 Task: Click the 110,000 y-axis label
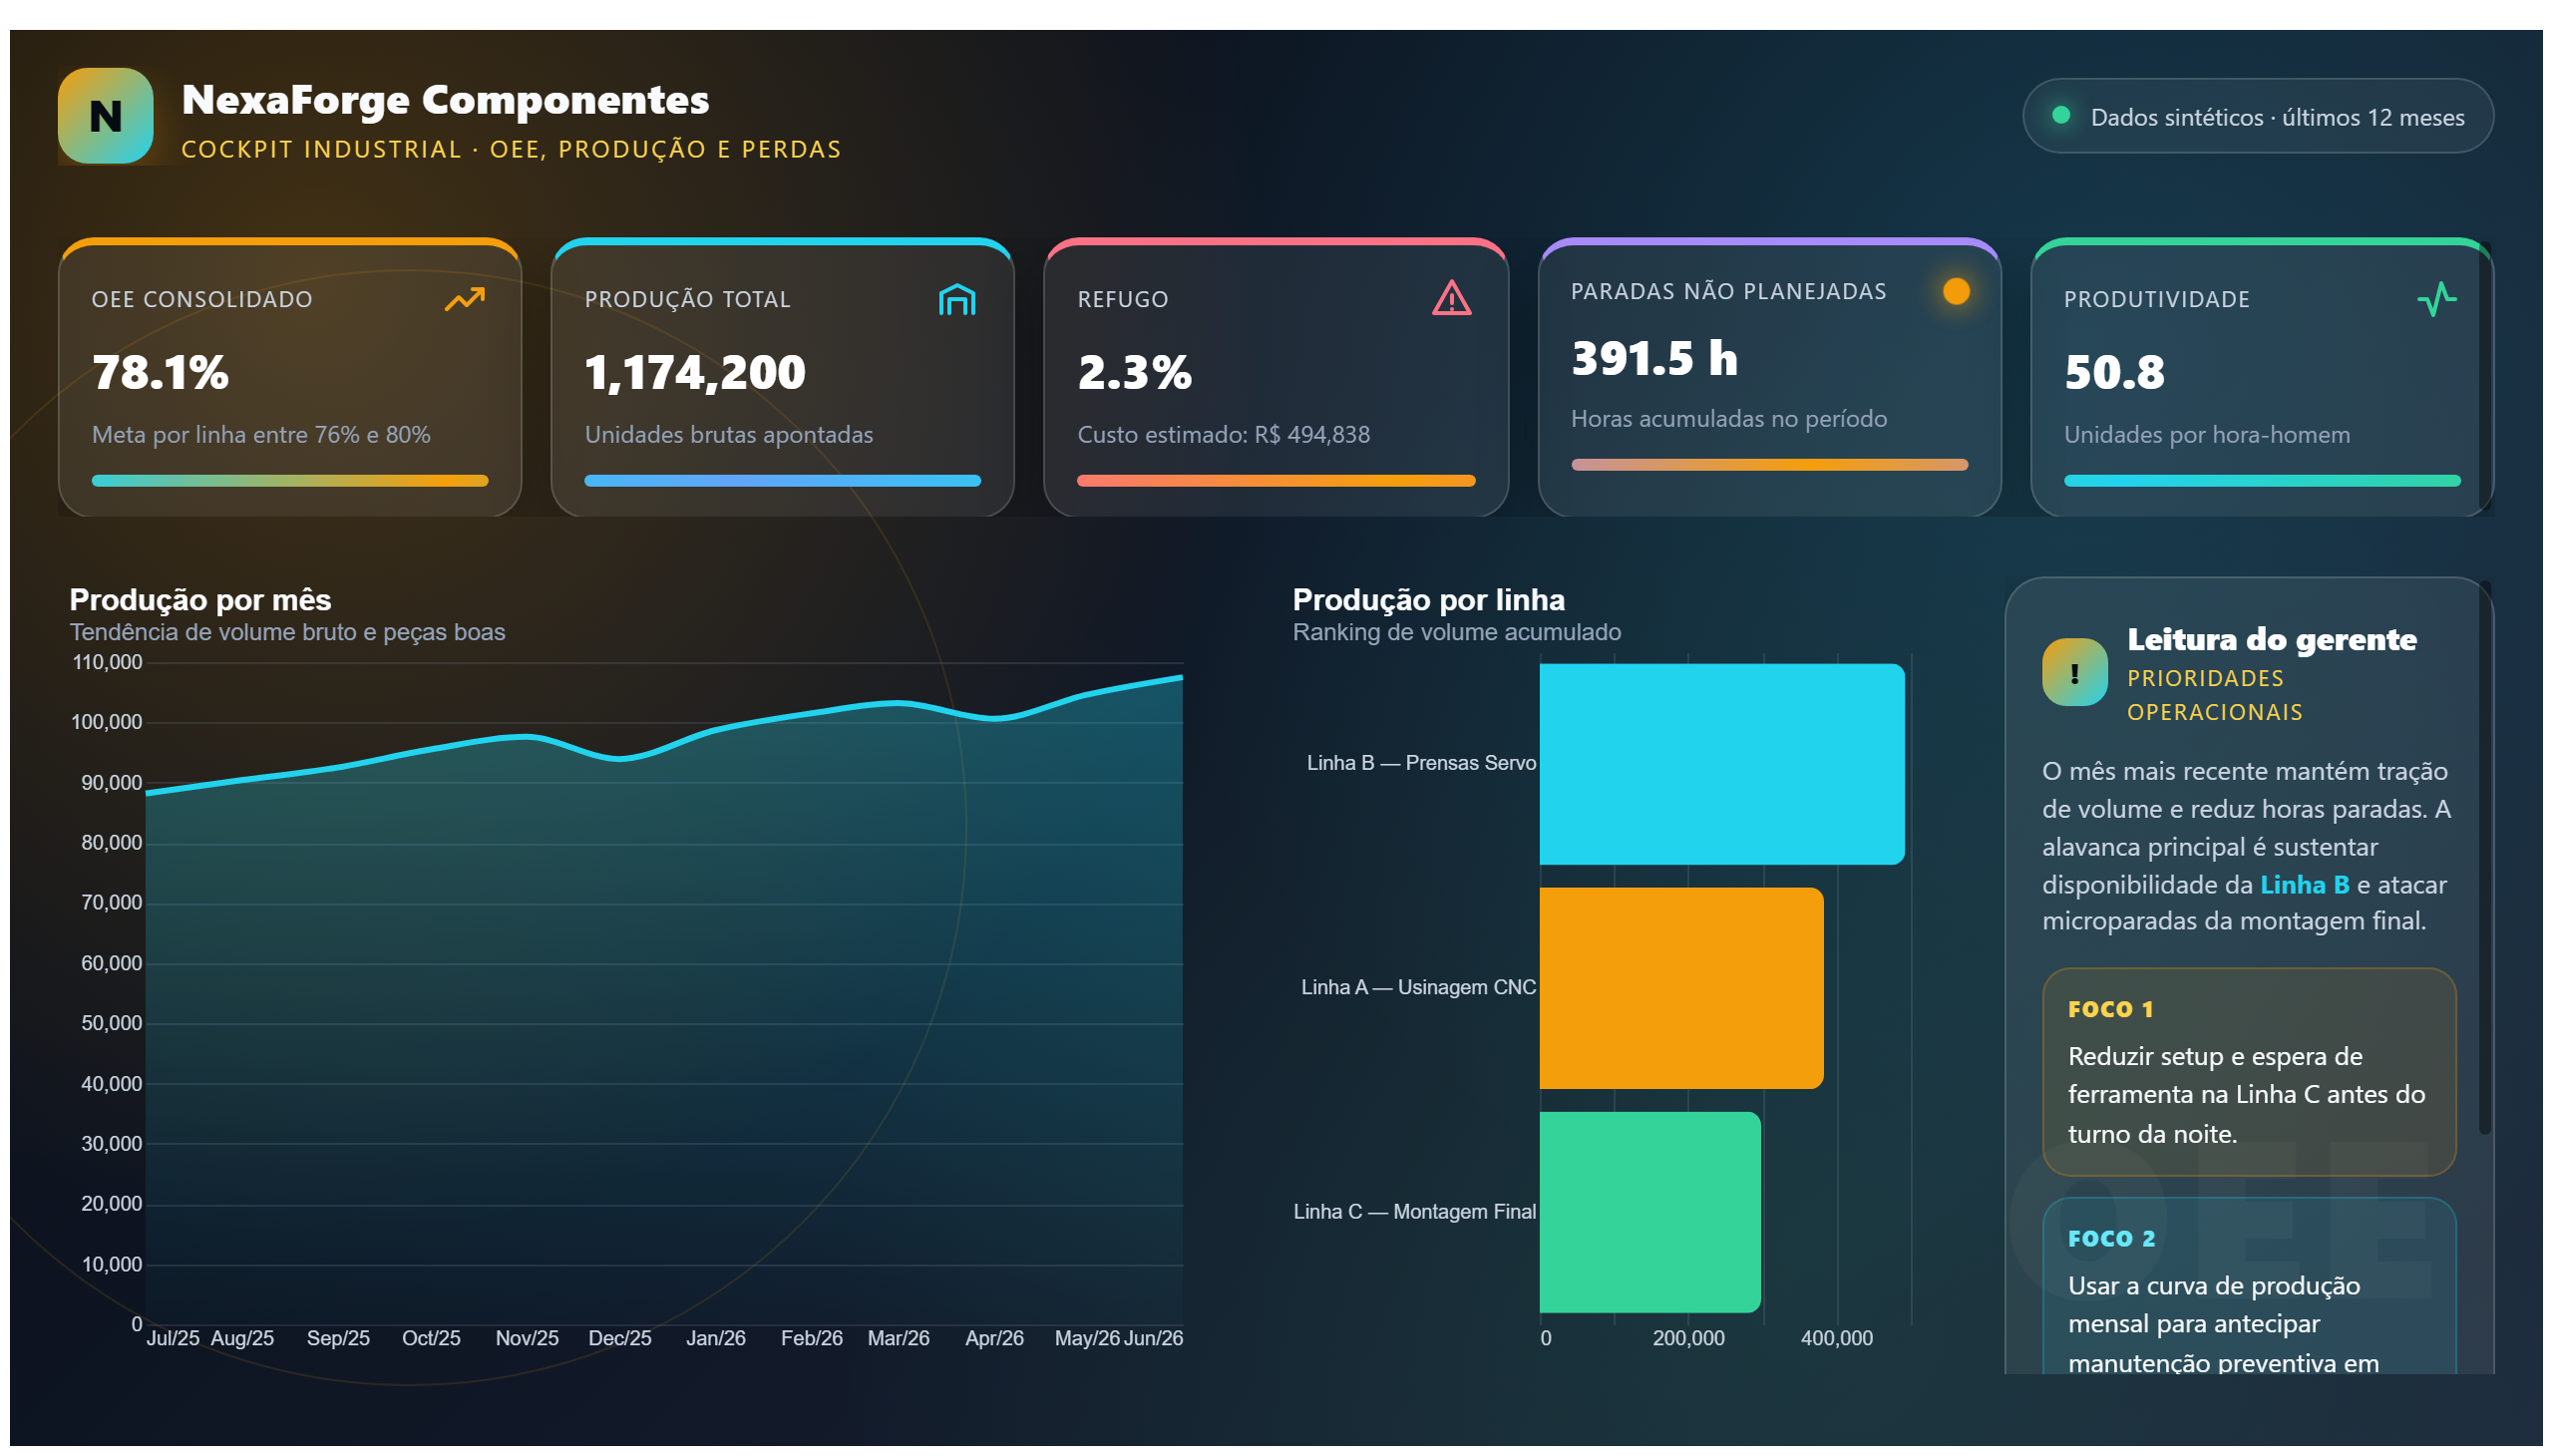click(107, 662)
